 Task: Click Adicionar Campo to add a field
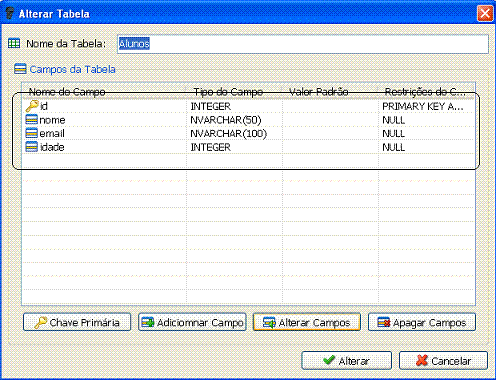[192, 322]
